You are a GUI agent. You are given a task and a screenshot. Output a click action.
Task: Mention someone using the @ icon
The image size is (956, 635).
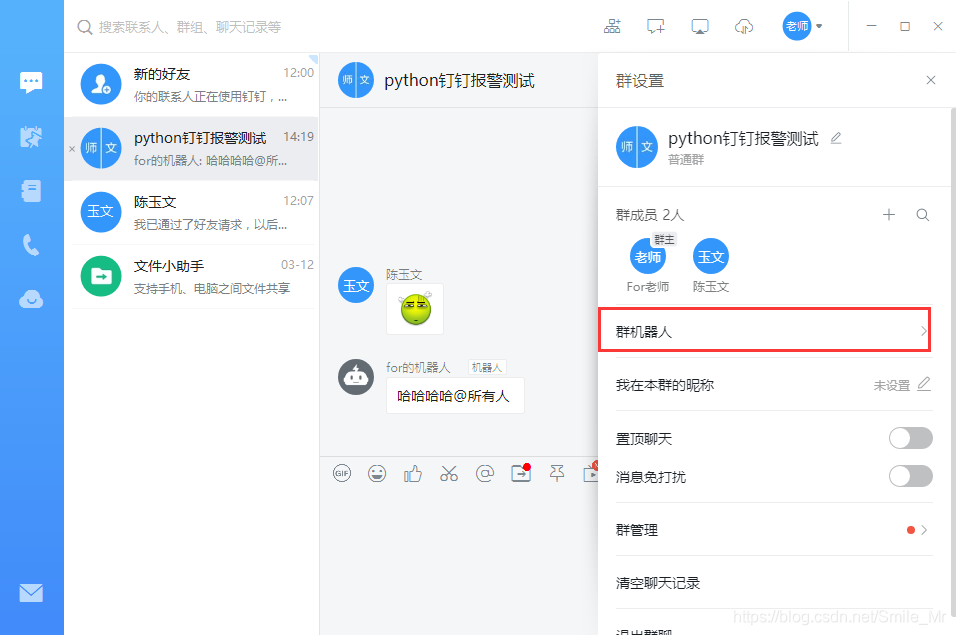[x=485, y=473]
